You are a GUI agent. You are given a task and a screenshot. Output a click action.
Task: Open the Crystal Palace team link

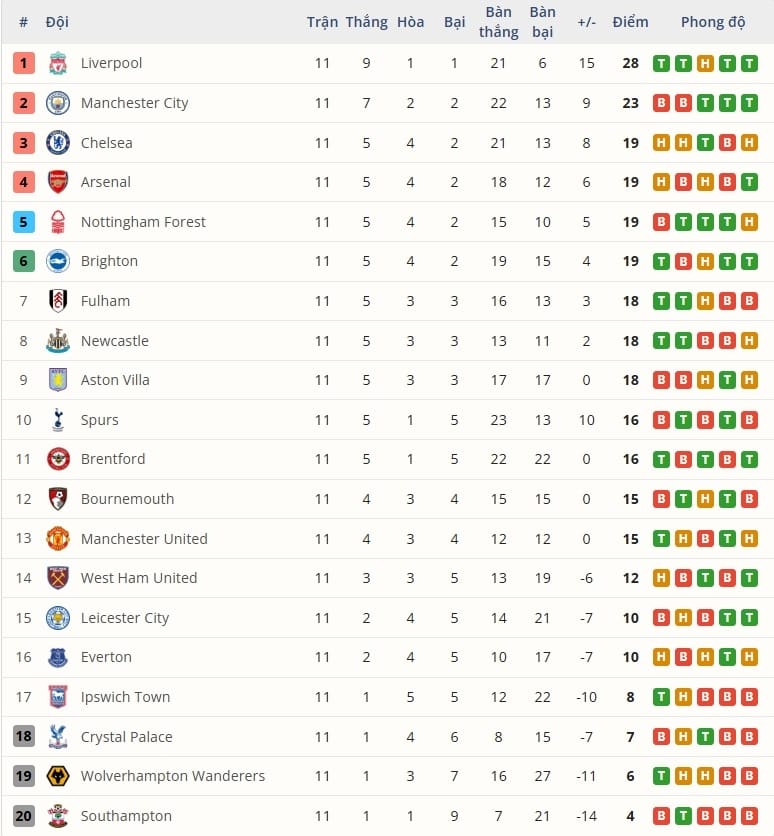click(x=126, y=737)
